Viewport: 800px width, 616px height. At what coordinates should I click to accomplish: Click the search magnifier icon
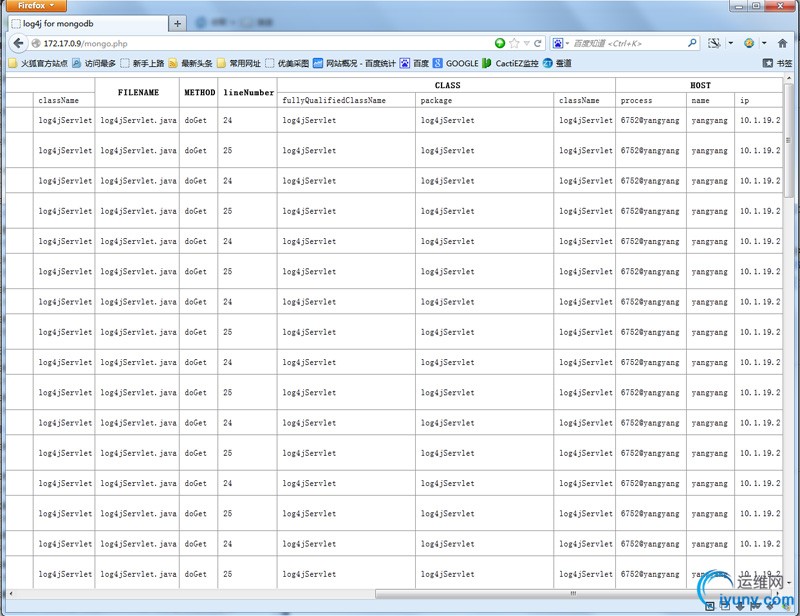click(692, 43)
